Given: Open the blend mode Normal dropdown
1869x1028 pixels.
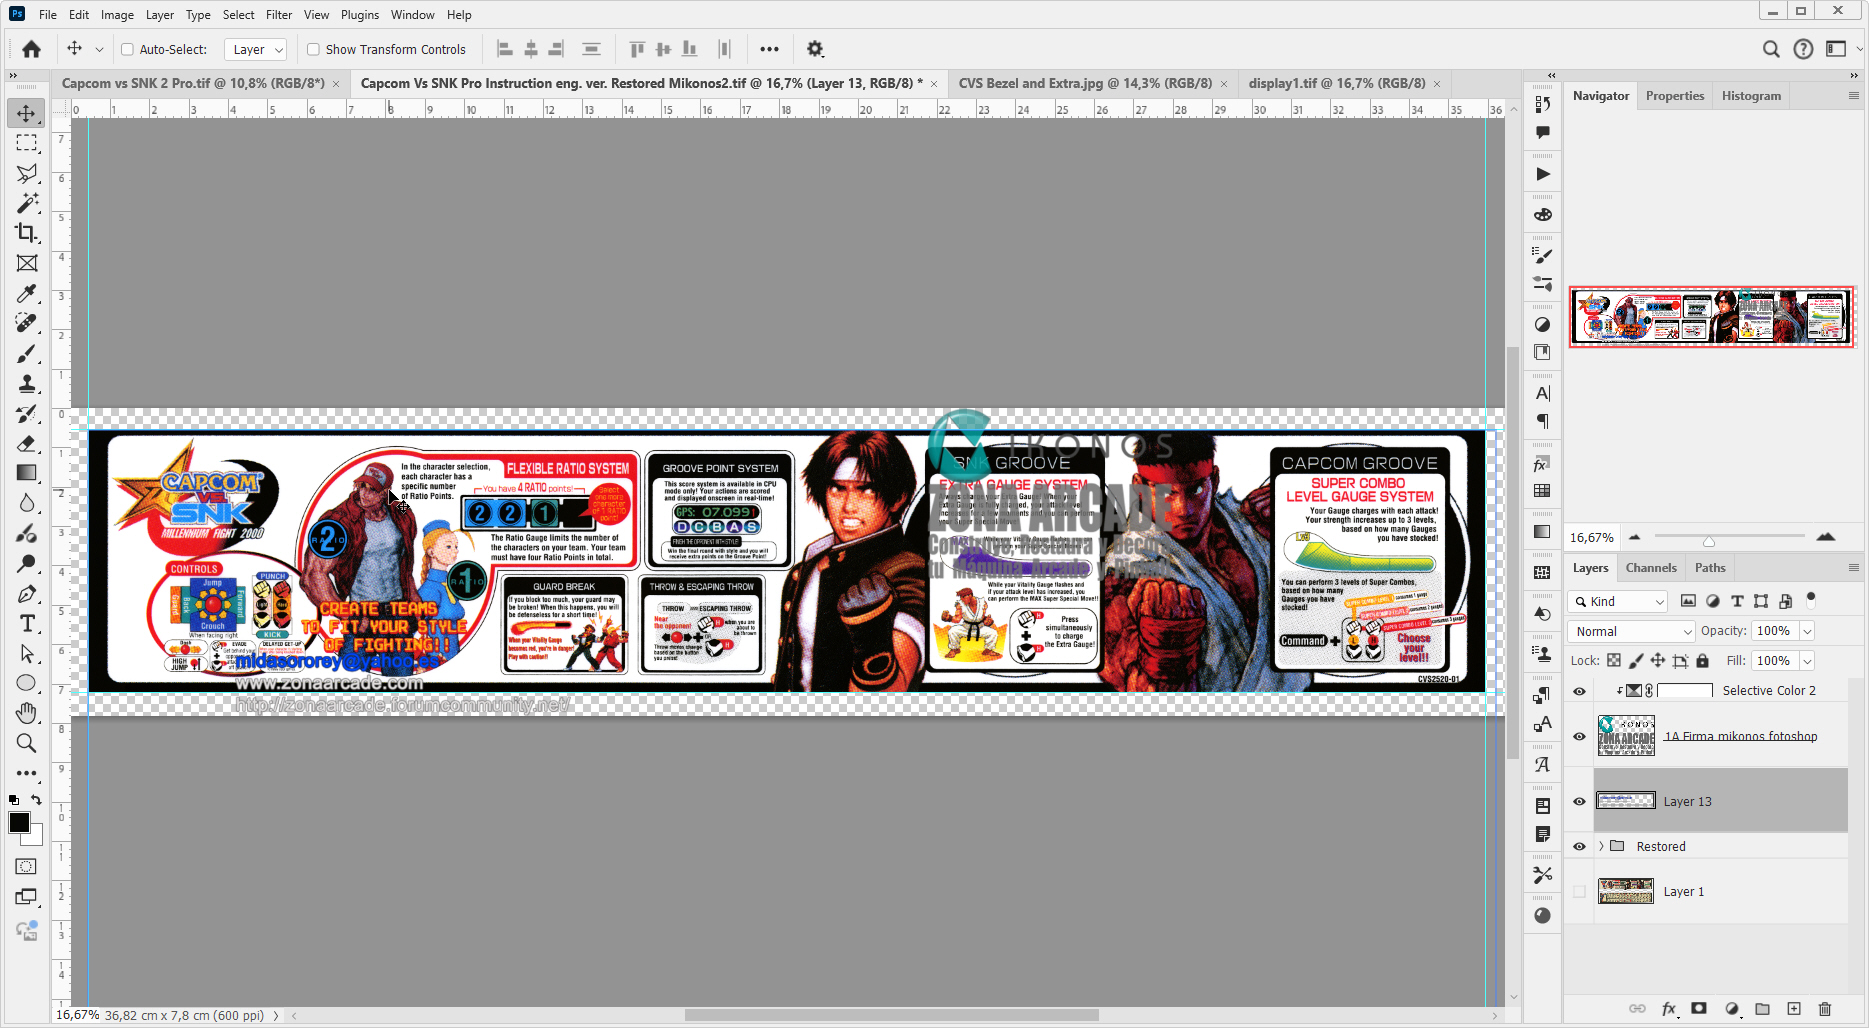Looking at the screenshot, I should click(x=1632, y=631).
